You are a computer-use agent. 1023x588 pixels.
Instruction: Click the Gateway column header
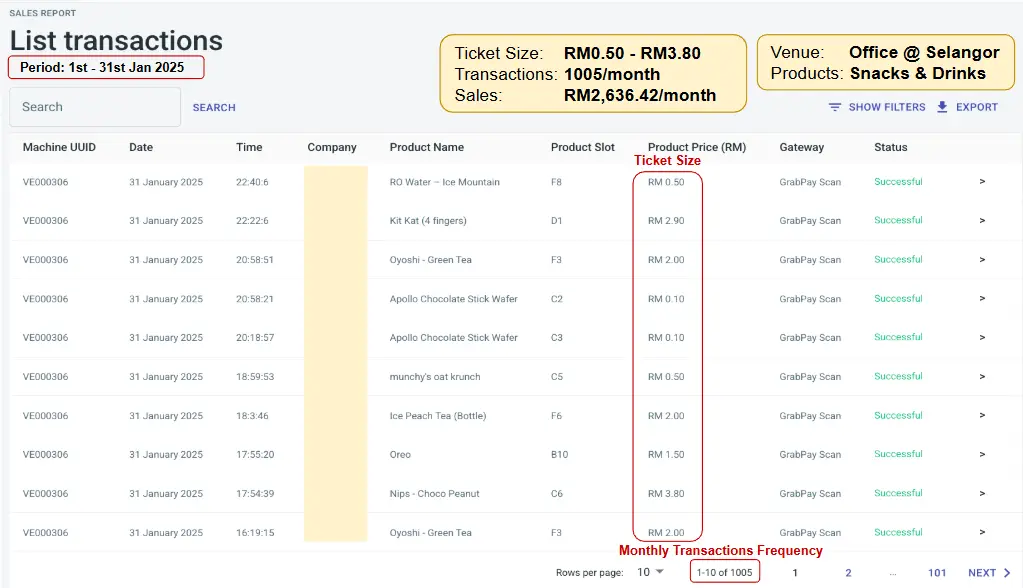tap(801, 147)
